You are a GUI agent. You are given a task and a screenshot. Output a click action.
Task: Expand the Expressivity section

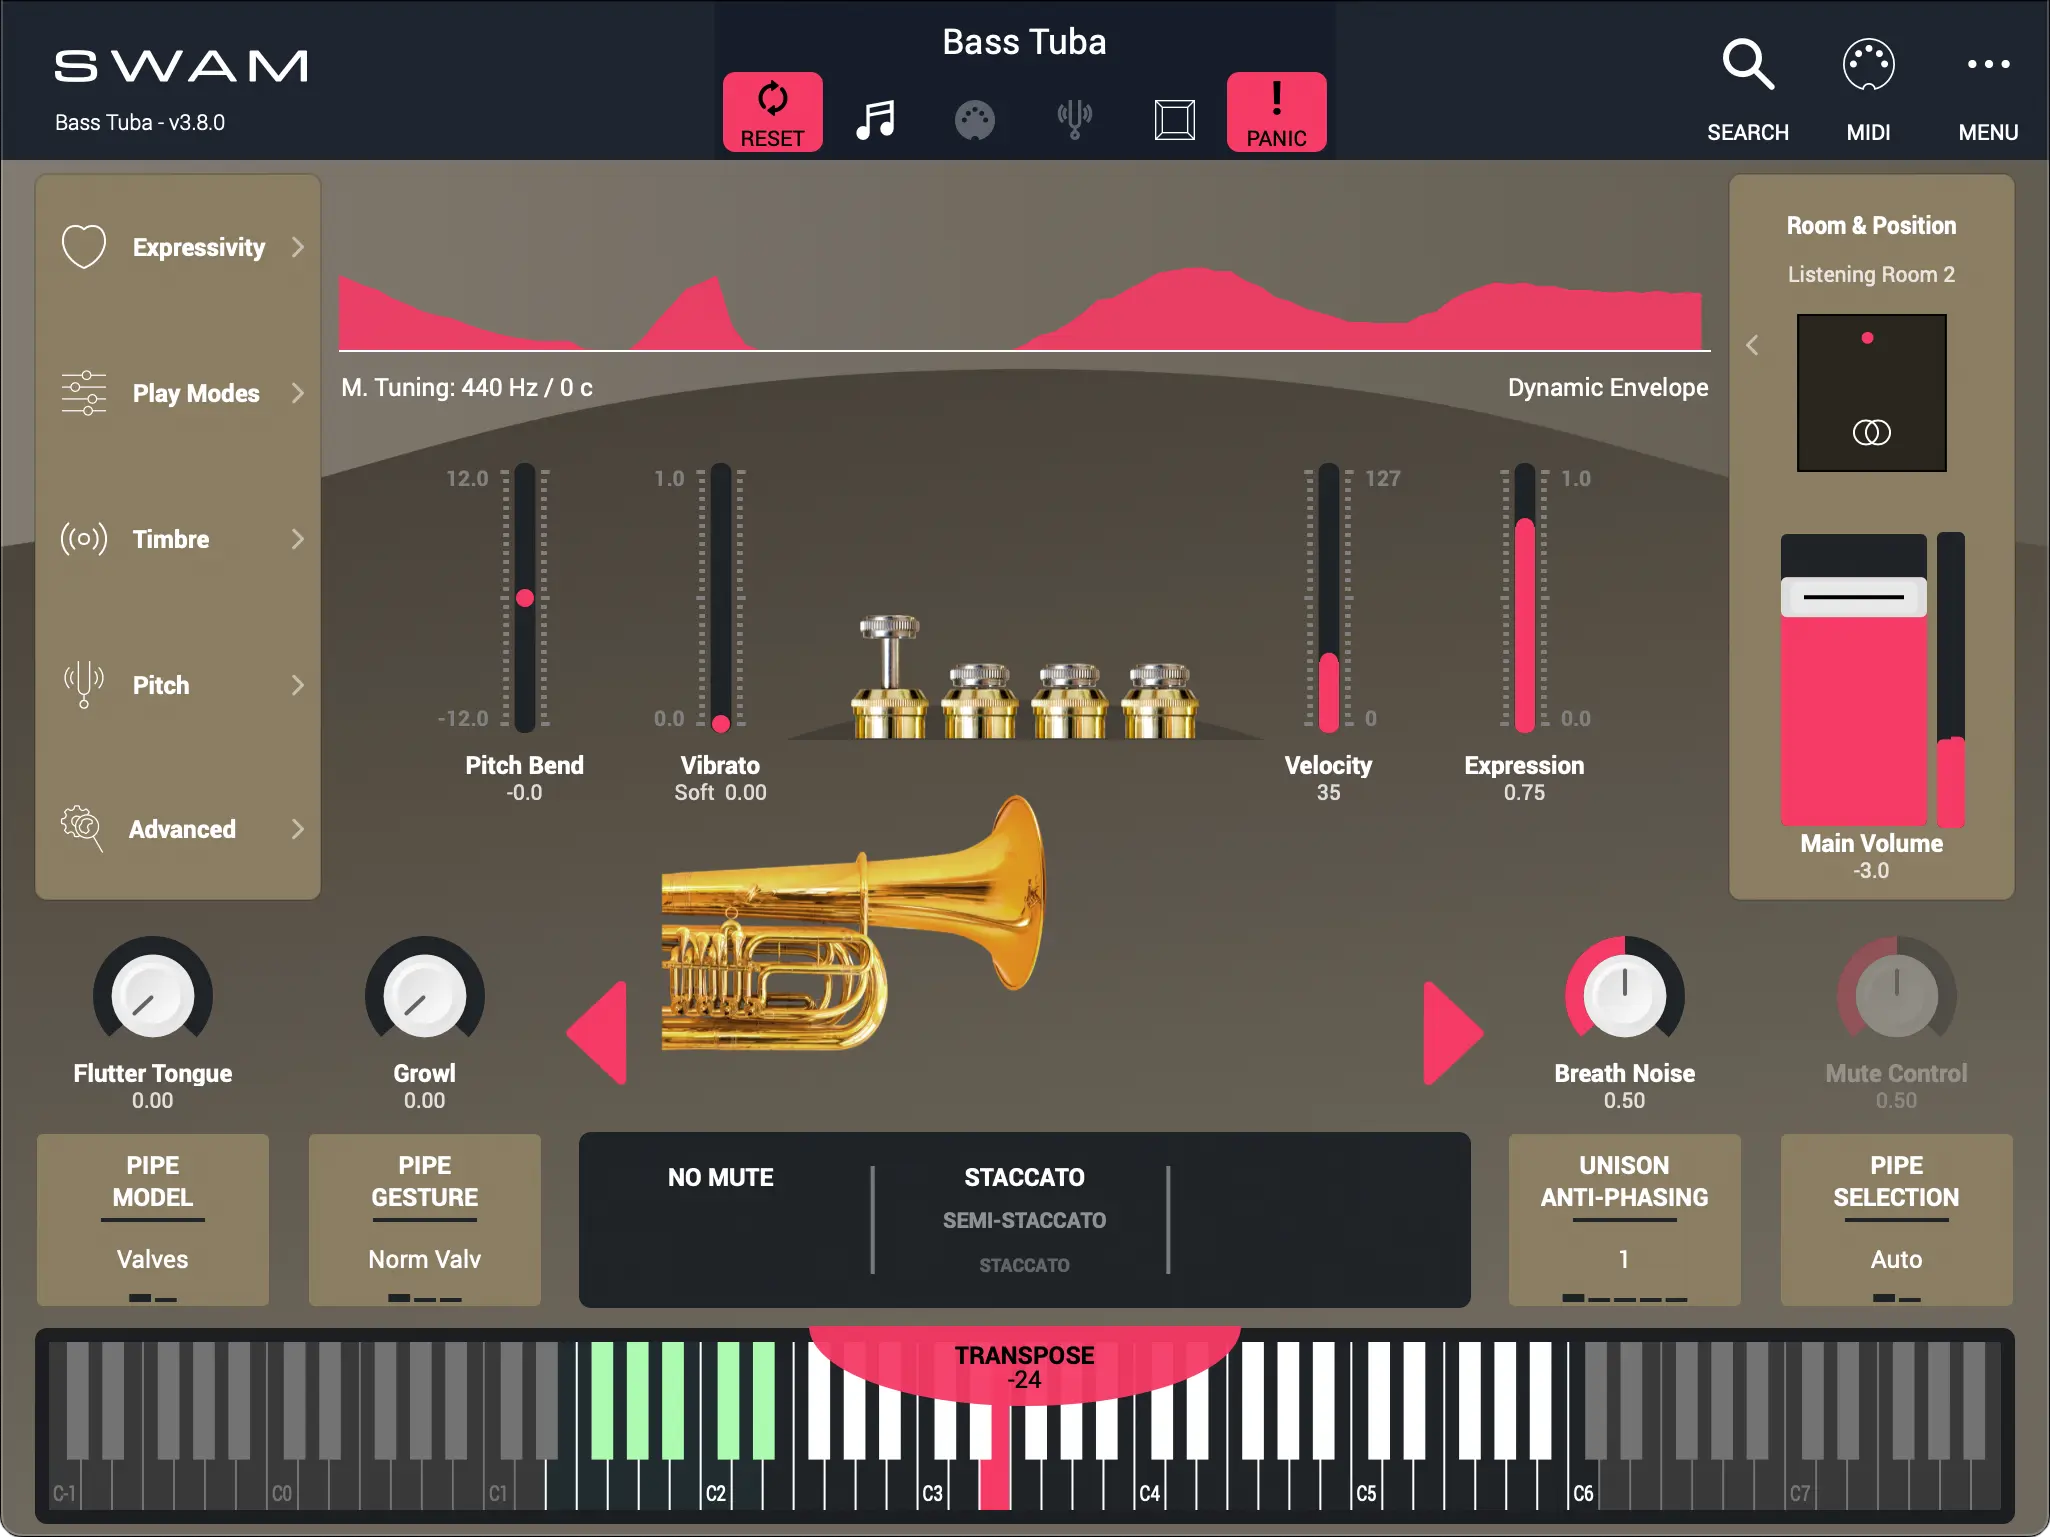(180, 247)
